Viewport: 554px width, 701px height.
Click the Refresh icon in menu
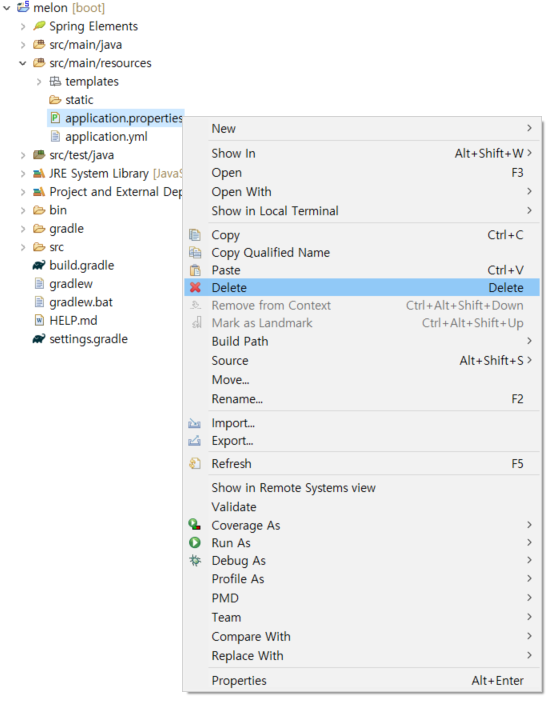tap(195, 464)
